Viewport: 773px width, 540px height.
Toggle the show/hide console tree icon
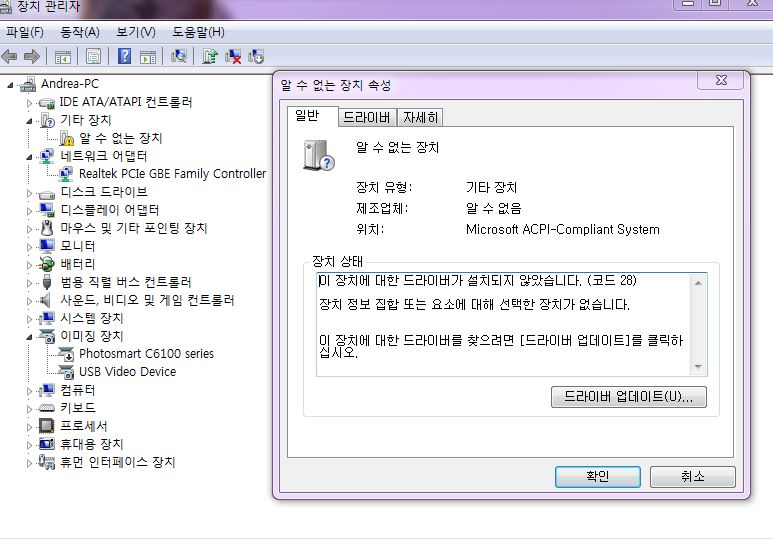(x=63, y=57)
